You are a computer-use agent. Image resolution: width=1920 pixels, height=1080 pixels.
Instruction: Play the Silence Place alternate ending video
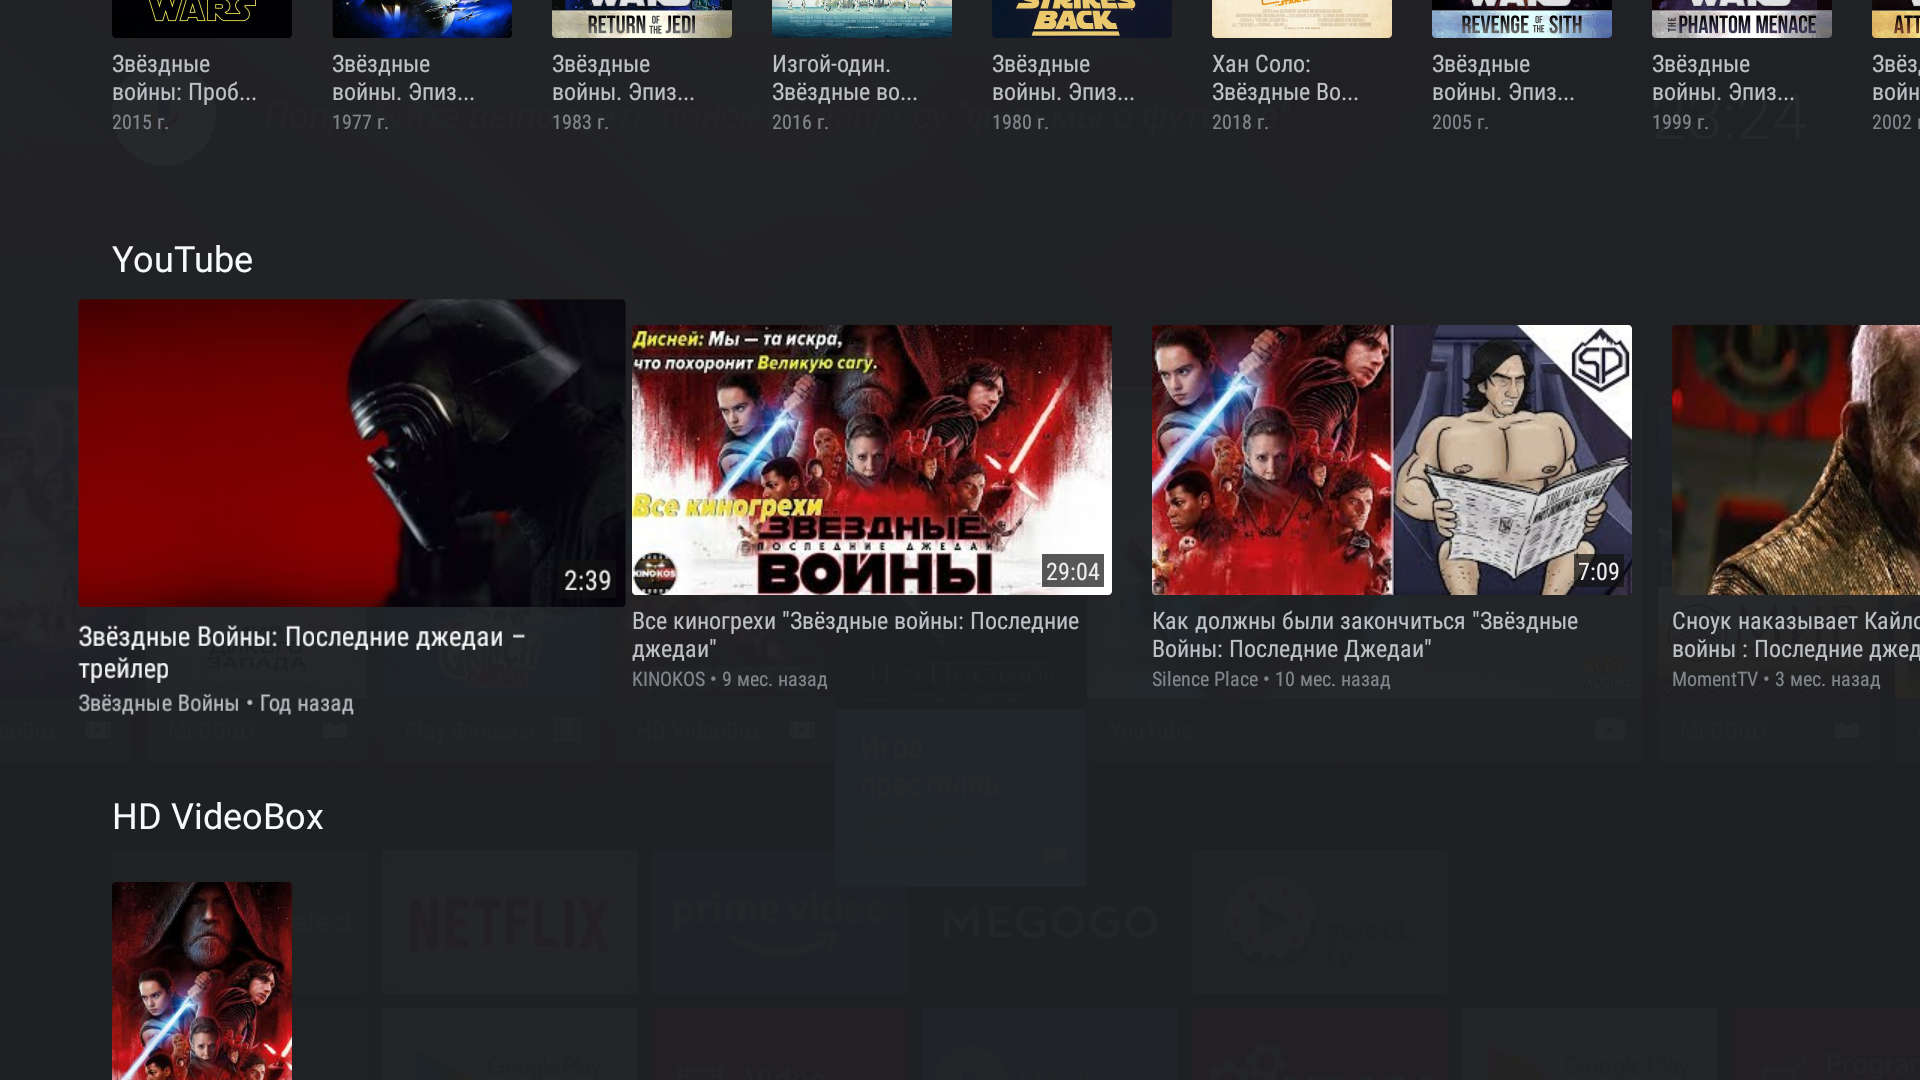pyautogui.click(x=1392, y=460)
